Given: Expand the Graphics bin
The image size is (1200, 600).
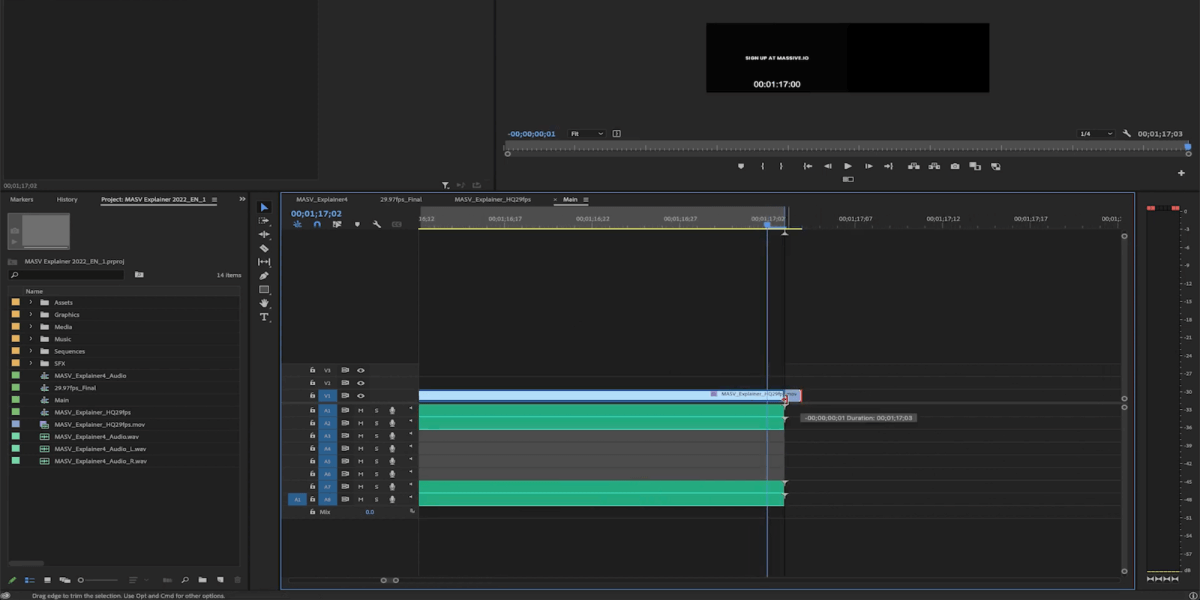Looking at the screenshot, I should [31, 314].
